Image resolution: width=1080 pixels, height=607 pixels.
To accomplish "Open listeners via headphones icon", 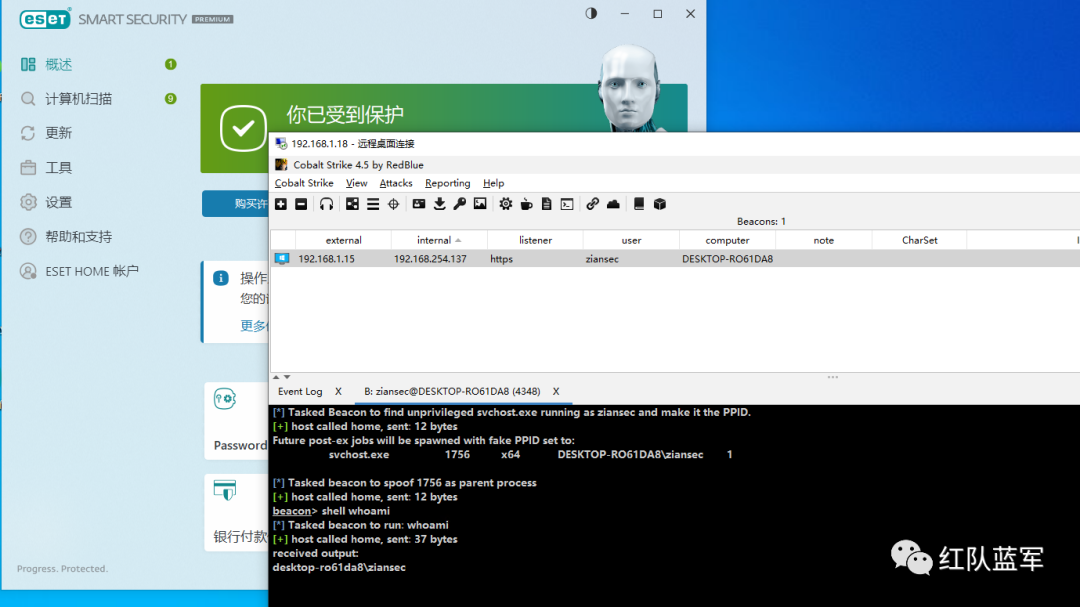I will (x=326, y=204).
